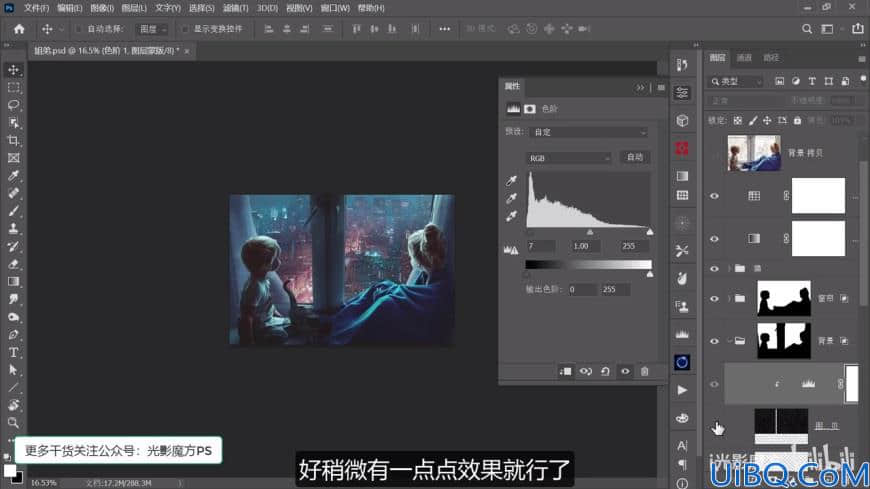Toggle layer visibility eye in Properties panel
The height and width of the screenshot is (489, 870).
coord(625,371)
